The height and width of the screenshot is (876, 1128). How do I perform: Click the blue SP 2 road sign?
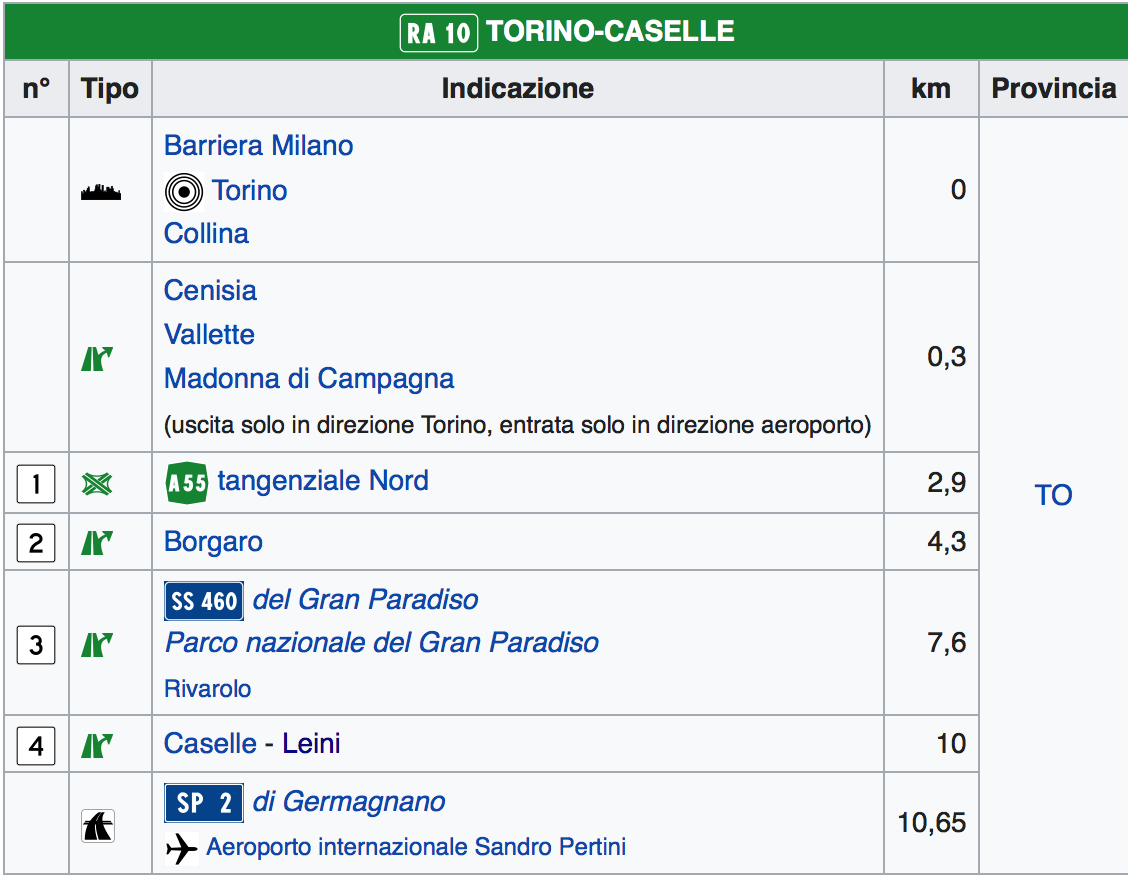tap(204, 803)
